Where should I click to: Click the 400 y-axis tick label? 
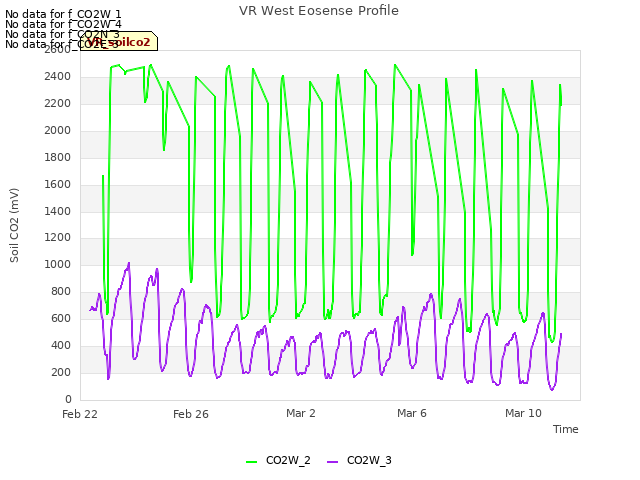(x=61, y=345)
